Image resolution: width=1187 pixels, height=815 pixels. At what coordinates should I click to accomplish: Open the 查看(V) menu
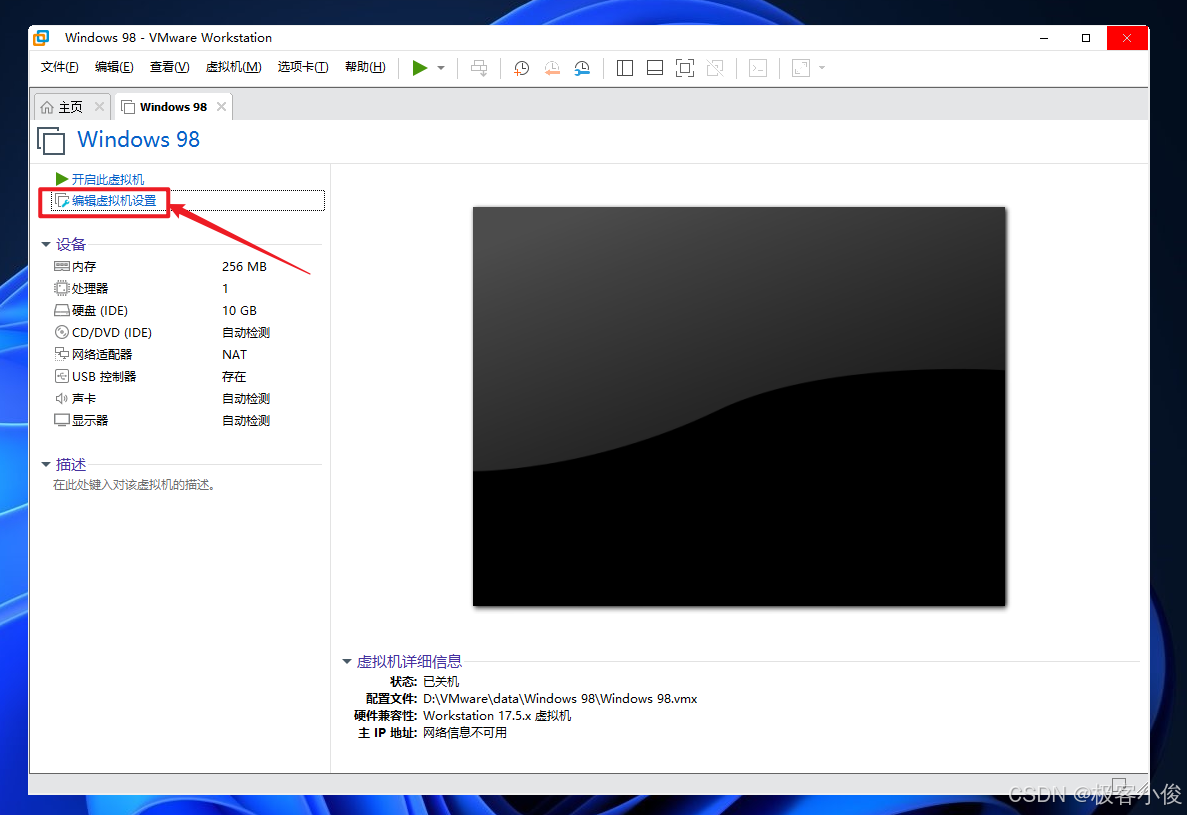(x=169, y=67)
